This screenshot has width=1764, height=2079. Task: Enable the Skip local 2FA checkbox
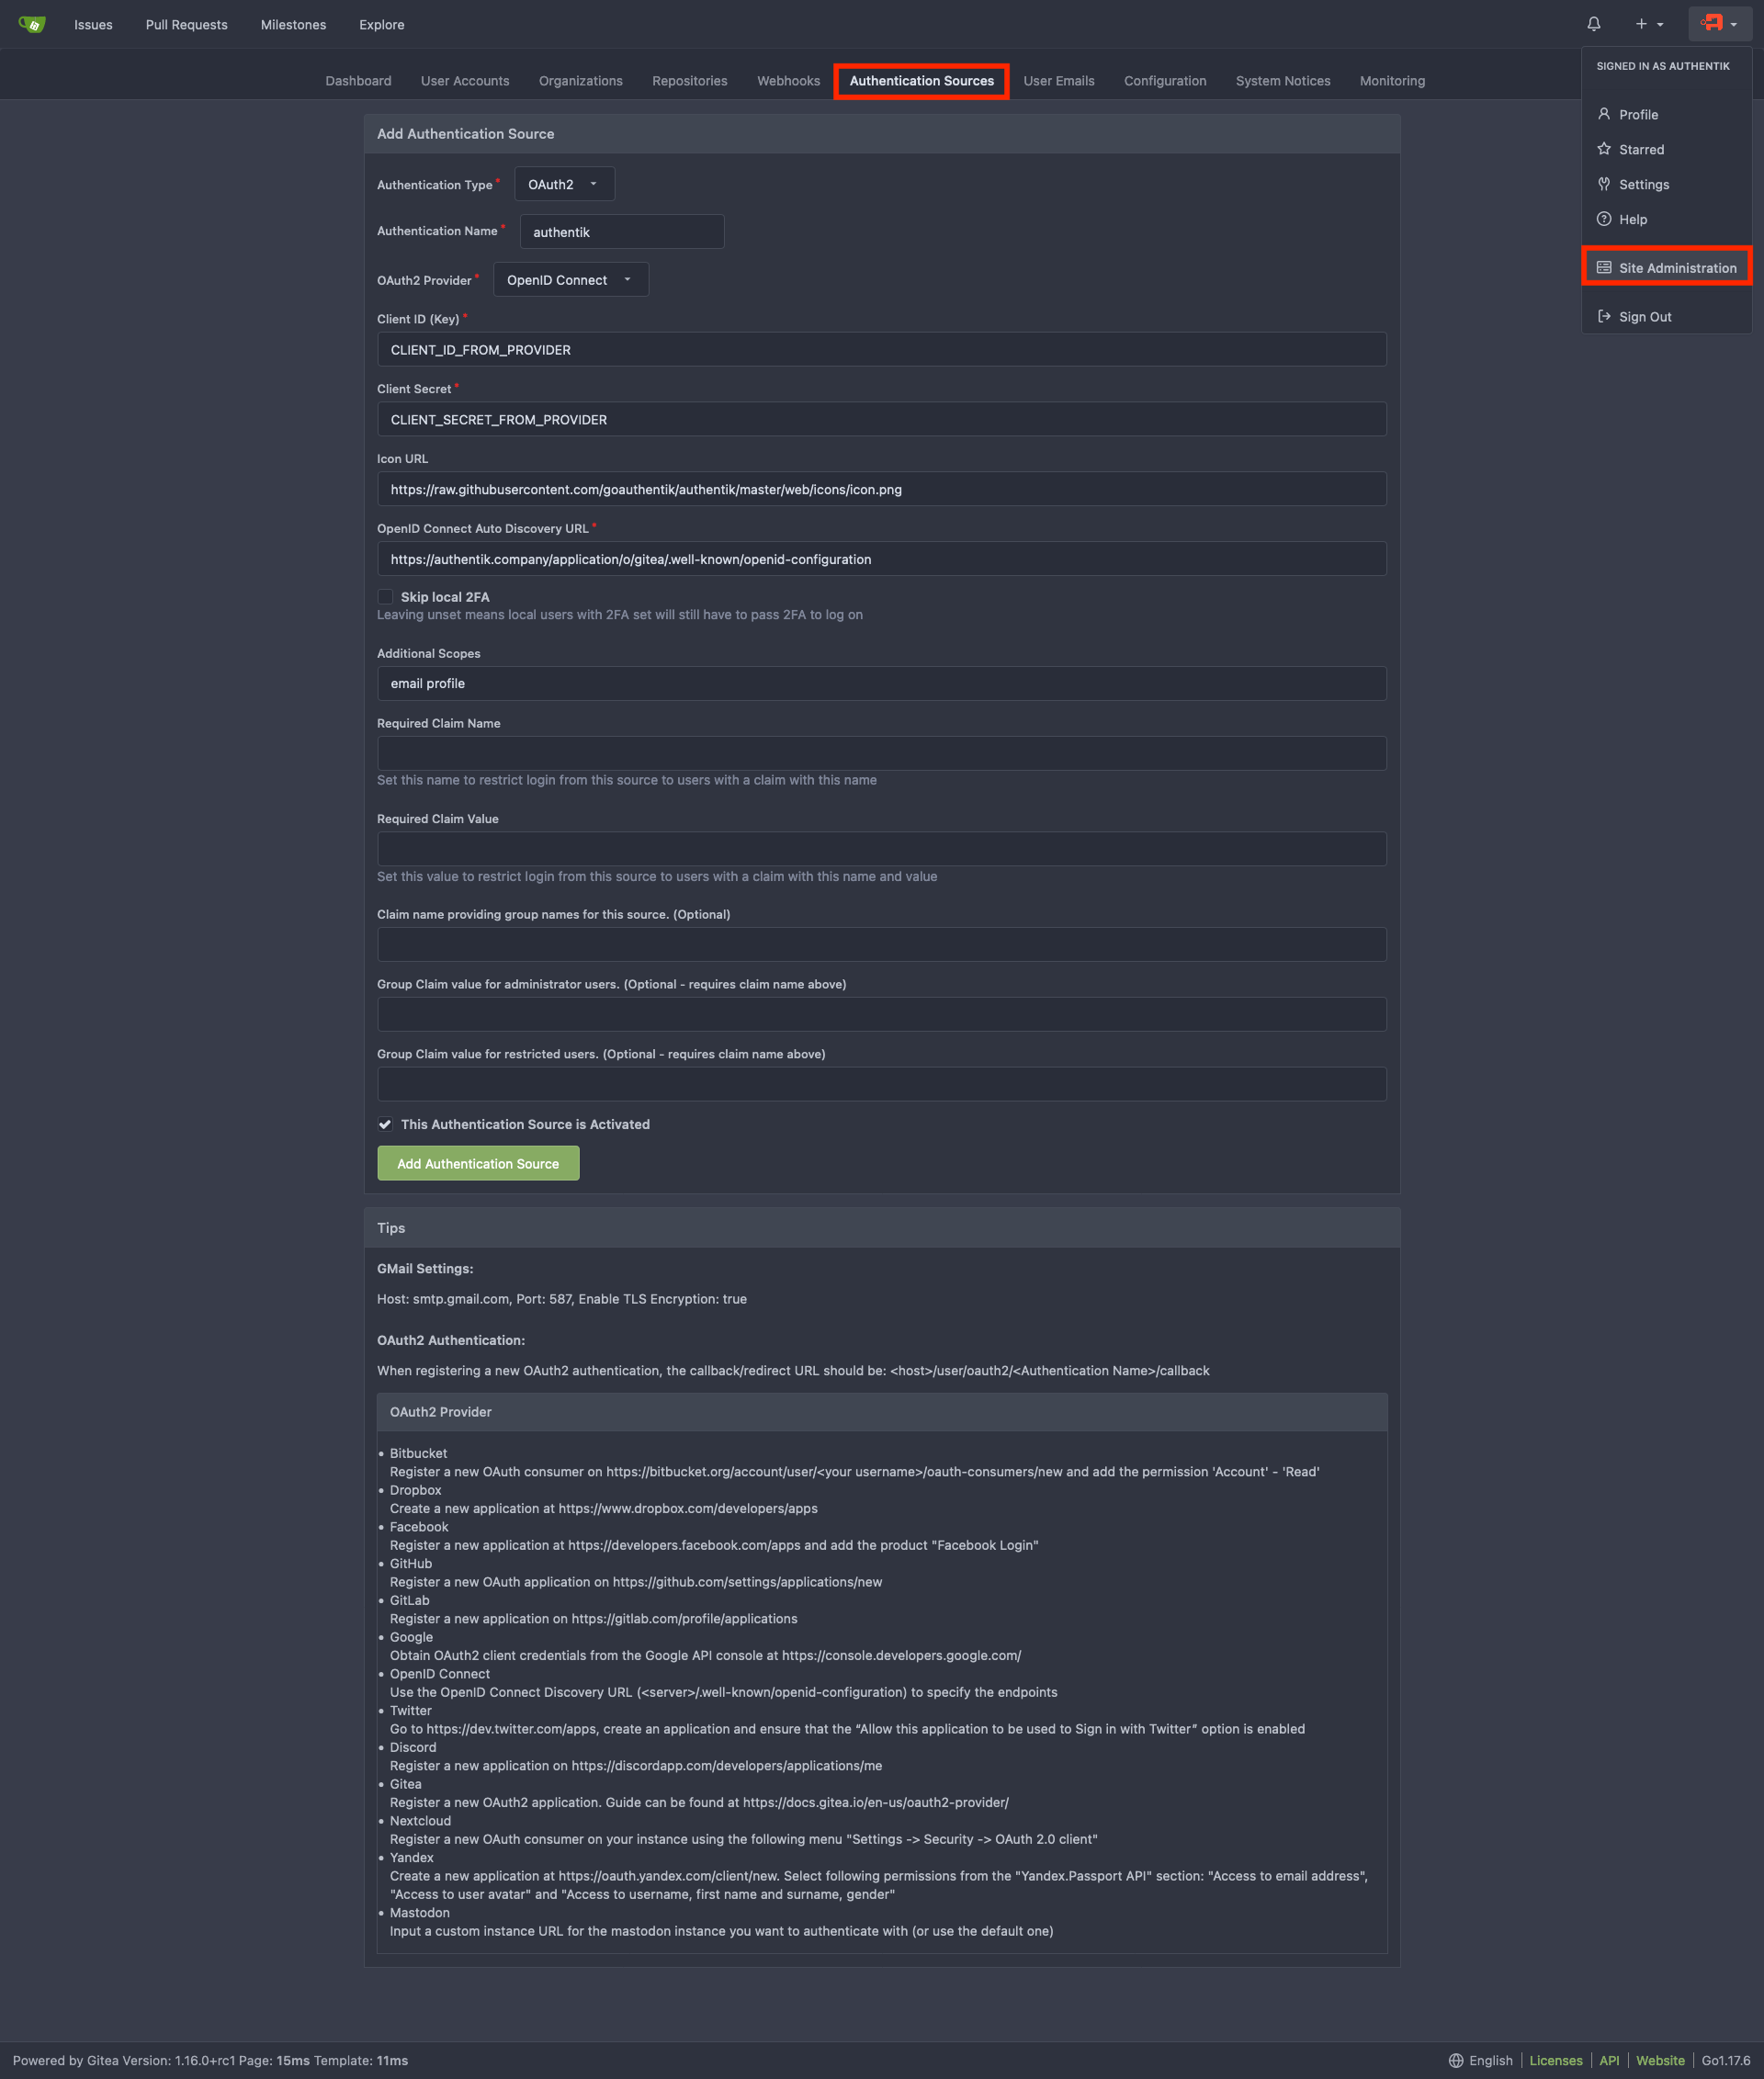tap(385, 597)
